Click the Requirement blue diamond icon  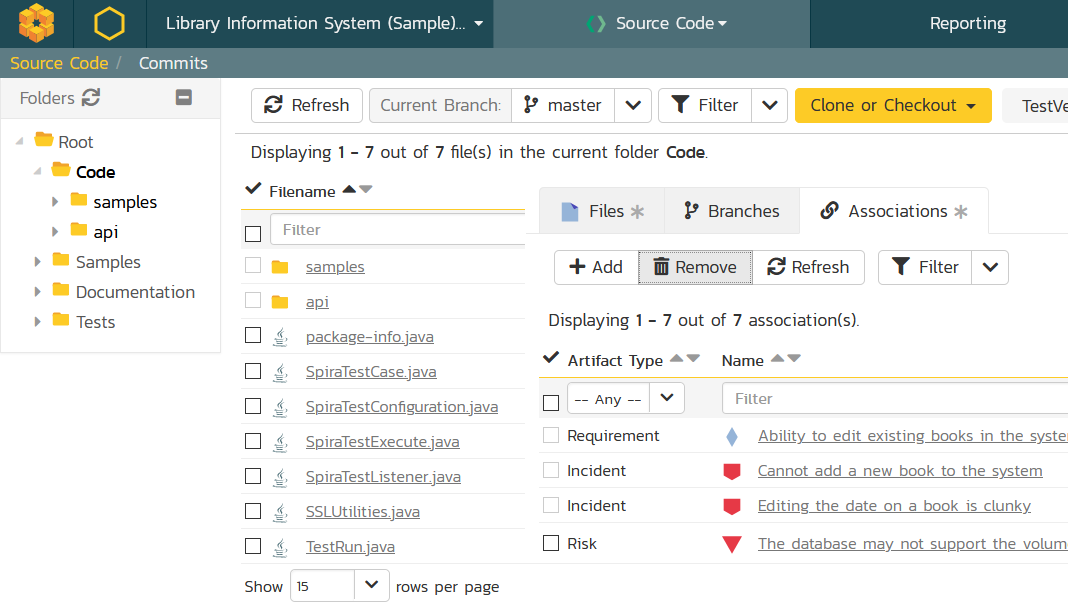pyautogui.click(x=732, y=436)
